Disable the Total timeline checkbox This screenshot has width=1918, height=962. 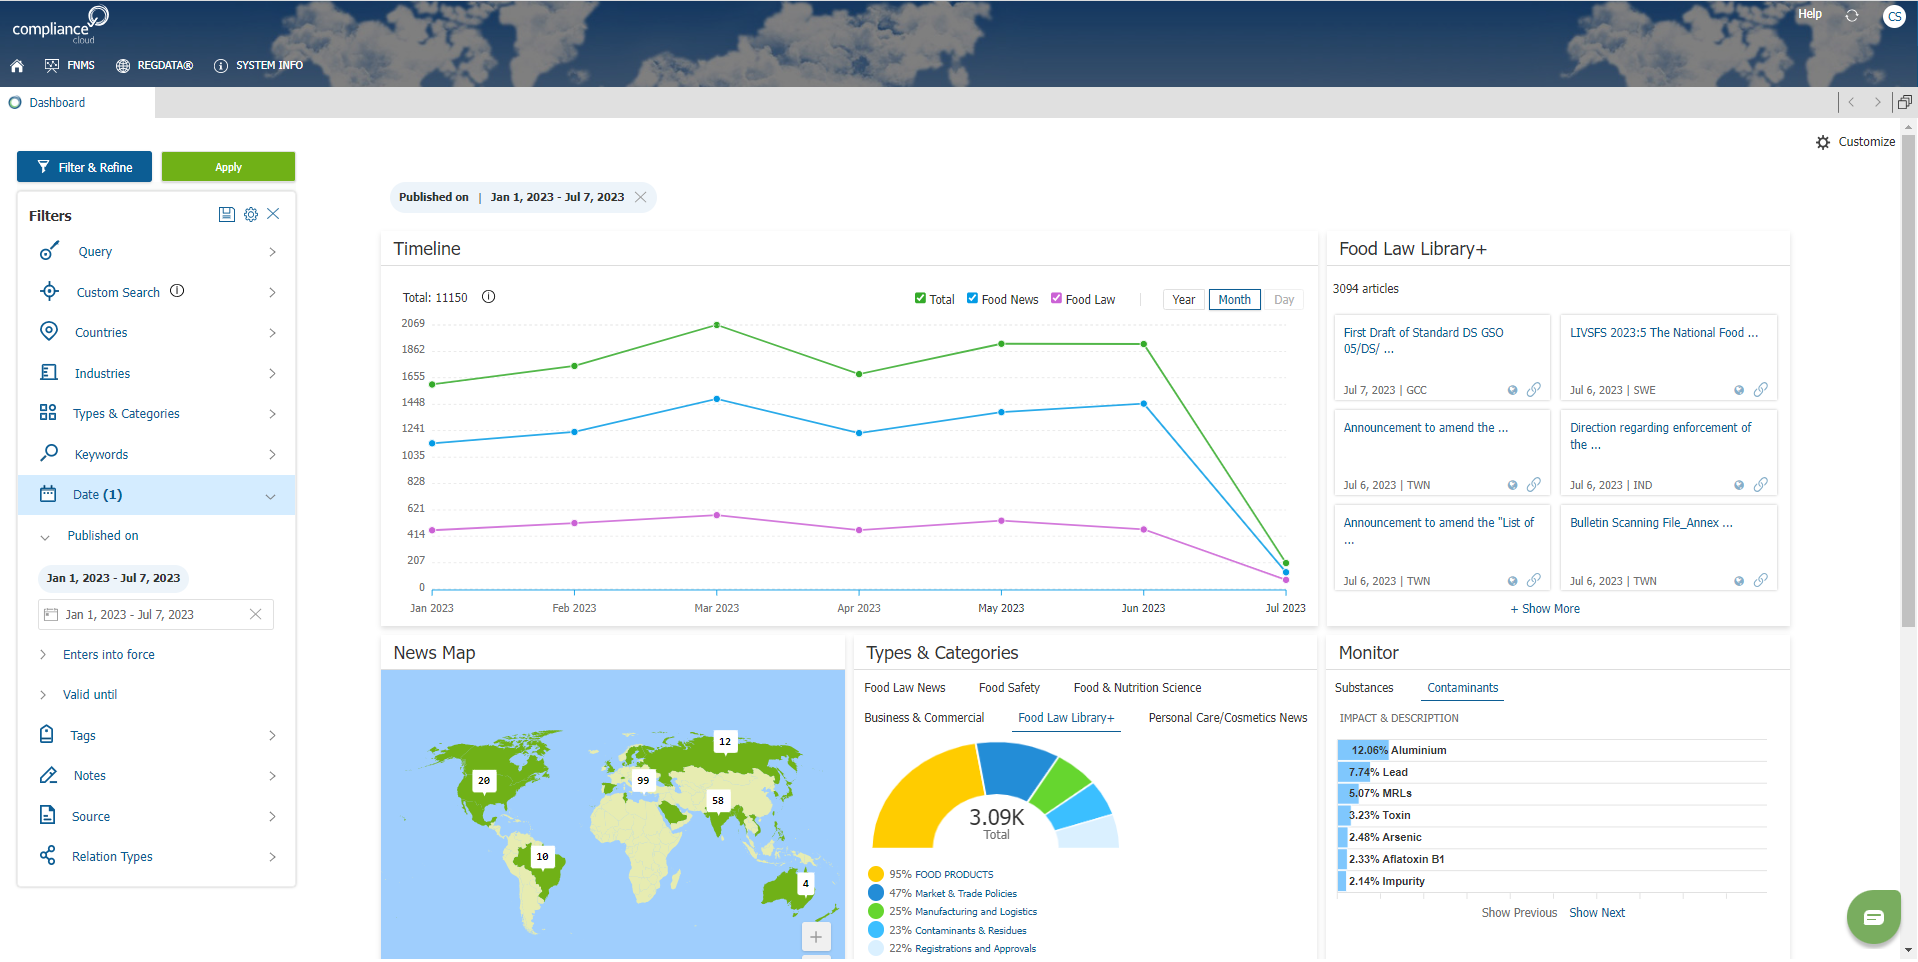920,298
